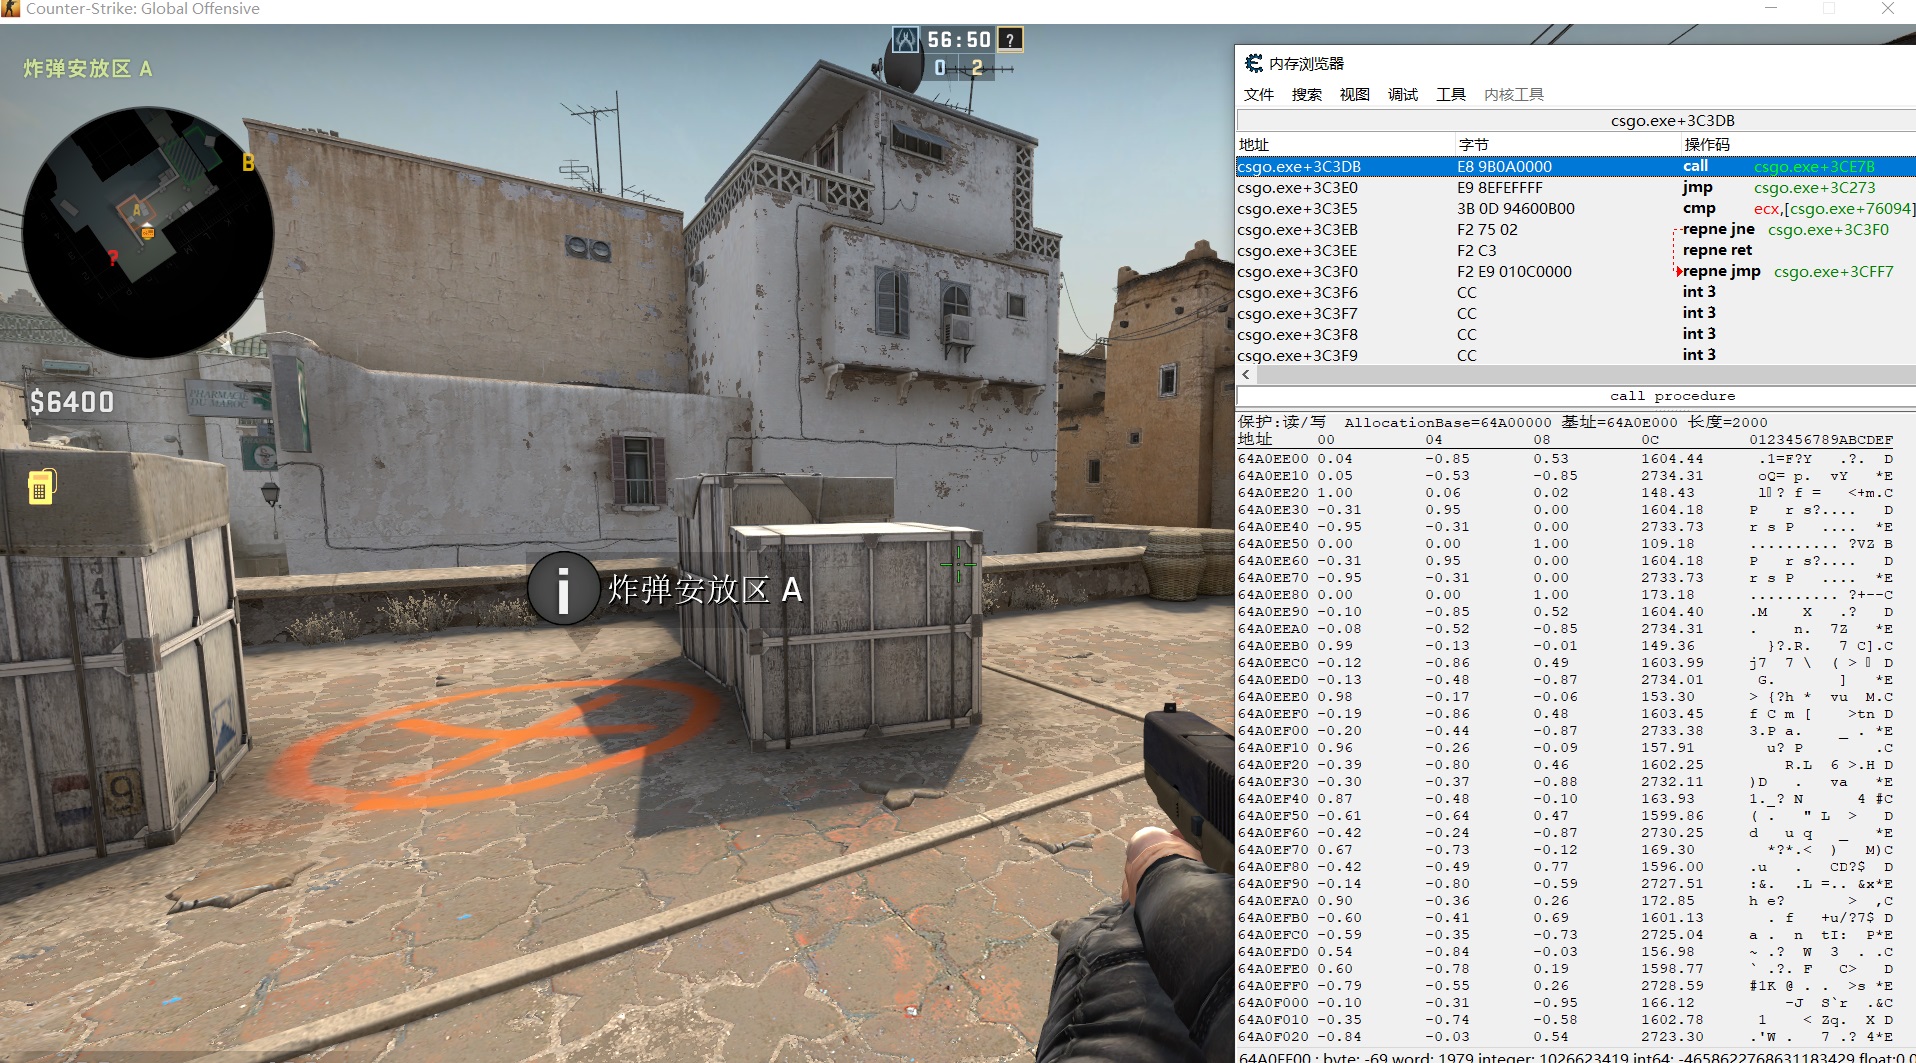The height and width of the screenshot is (1063, 1916).
Task: Select disassembly row csgo.exe+3C3F6
Action: 1576,292
